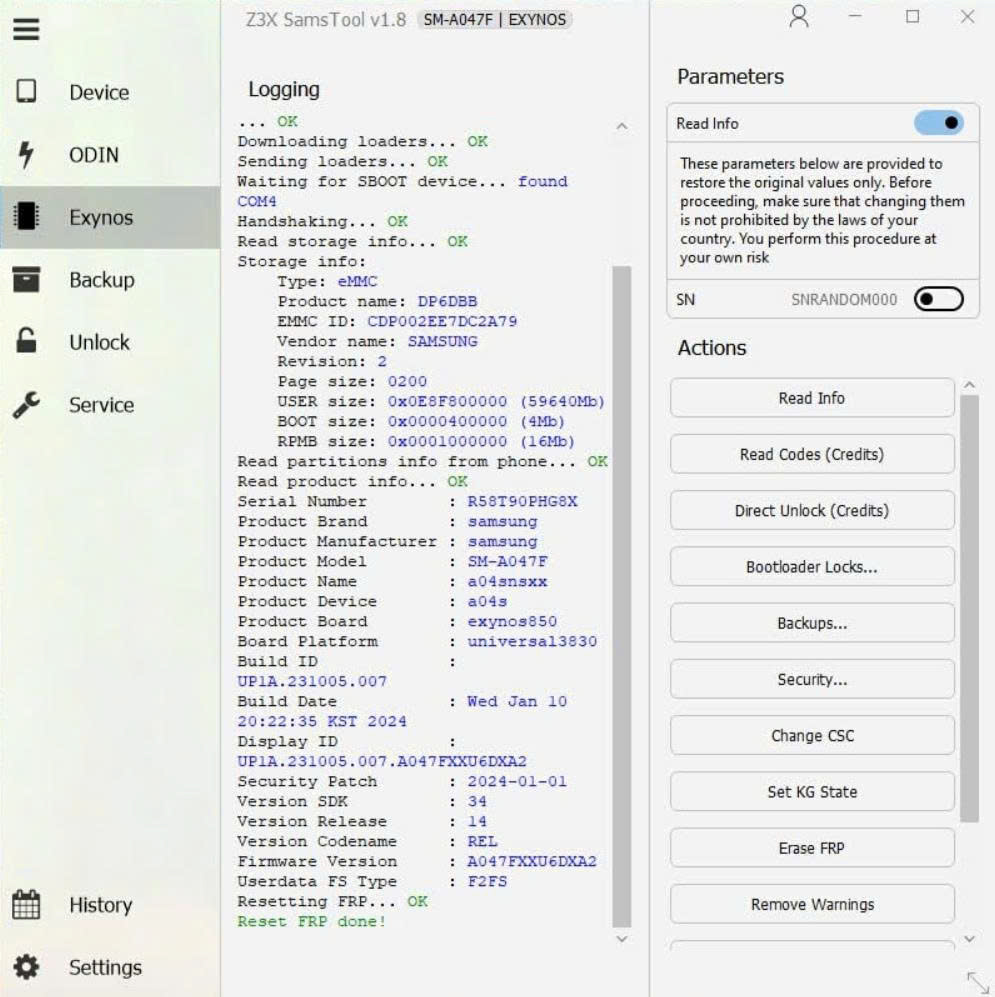This screenshot has width=995, height=997.
Task: Click the Change CSC button
Action: pyautogui.click(x=812, y=736)
